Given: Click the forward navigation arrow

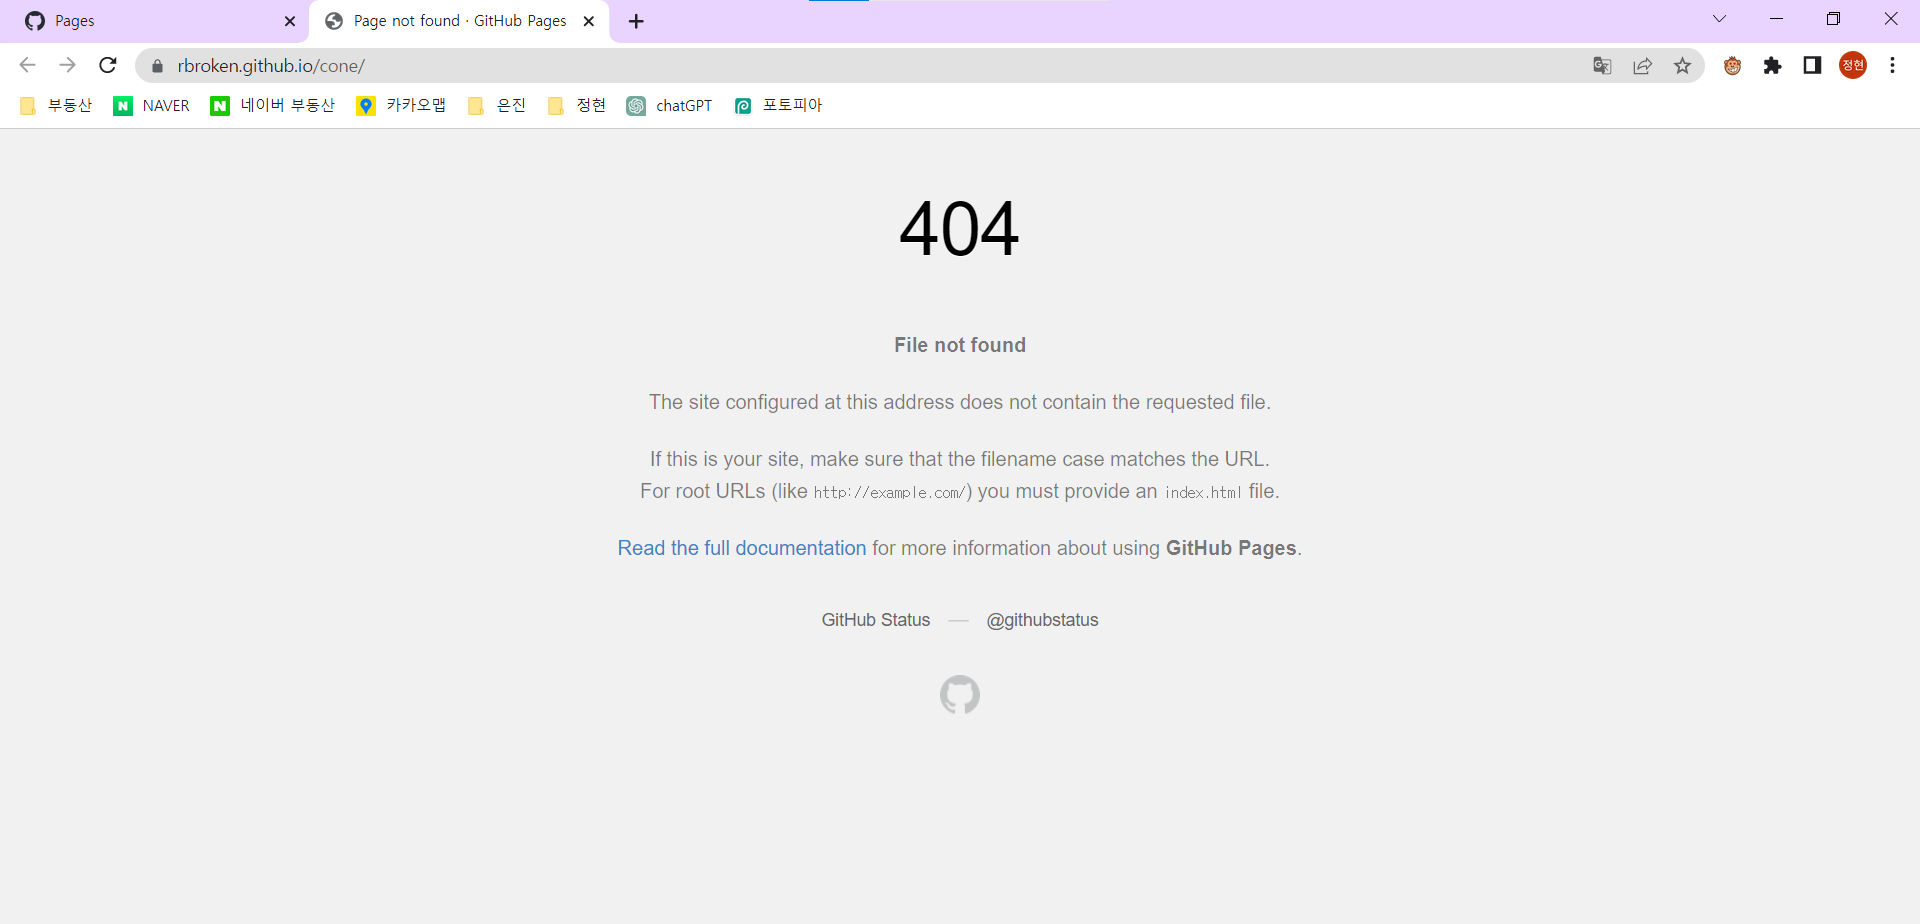Looking at the screenshot, I should click(67, 66).
